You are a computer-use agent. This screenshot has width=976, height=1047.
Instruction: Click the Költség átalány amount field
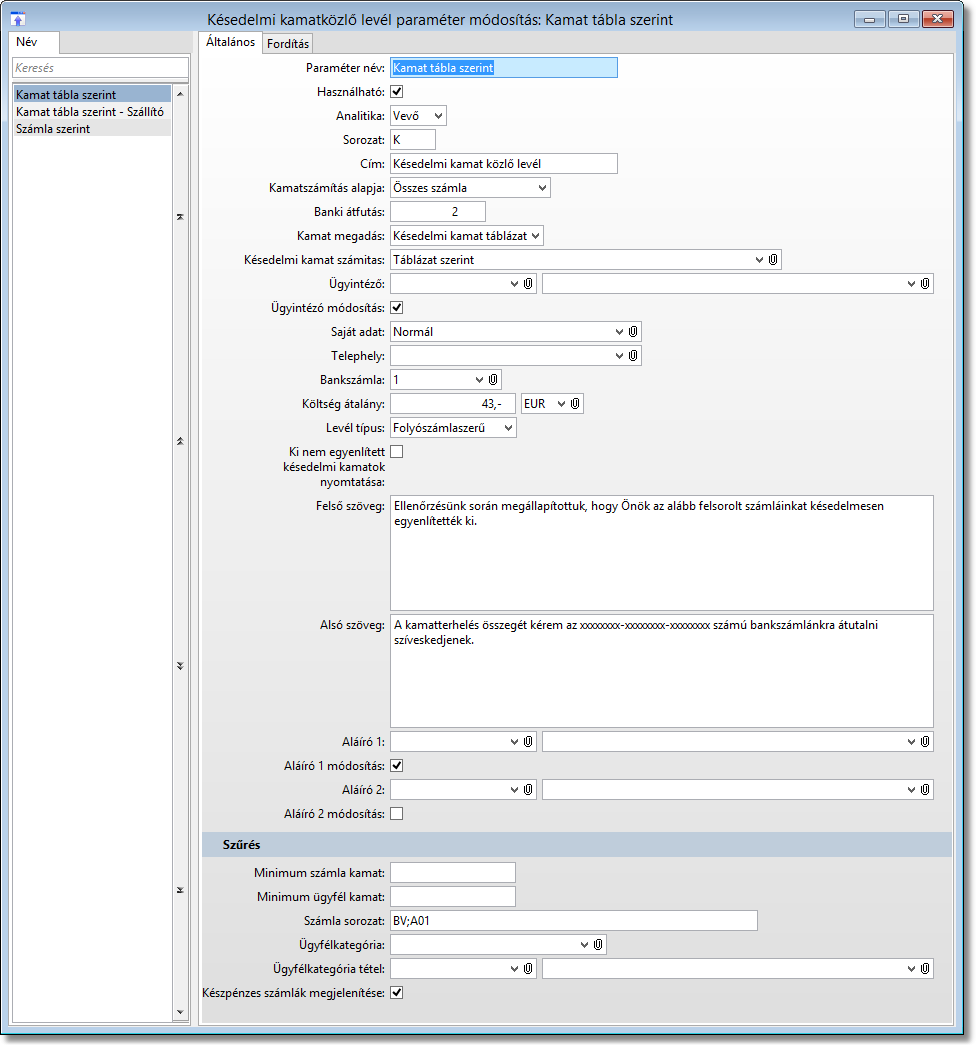click(x=453, y=404)
